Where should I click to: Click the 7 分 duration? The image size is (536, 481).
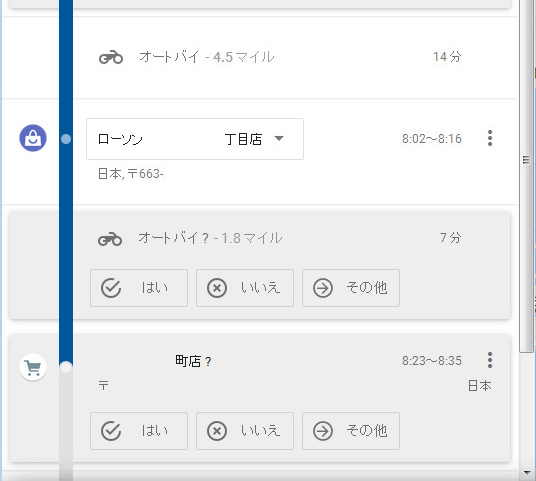pos(451,238)
